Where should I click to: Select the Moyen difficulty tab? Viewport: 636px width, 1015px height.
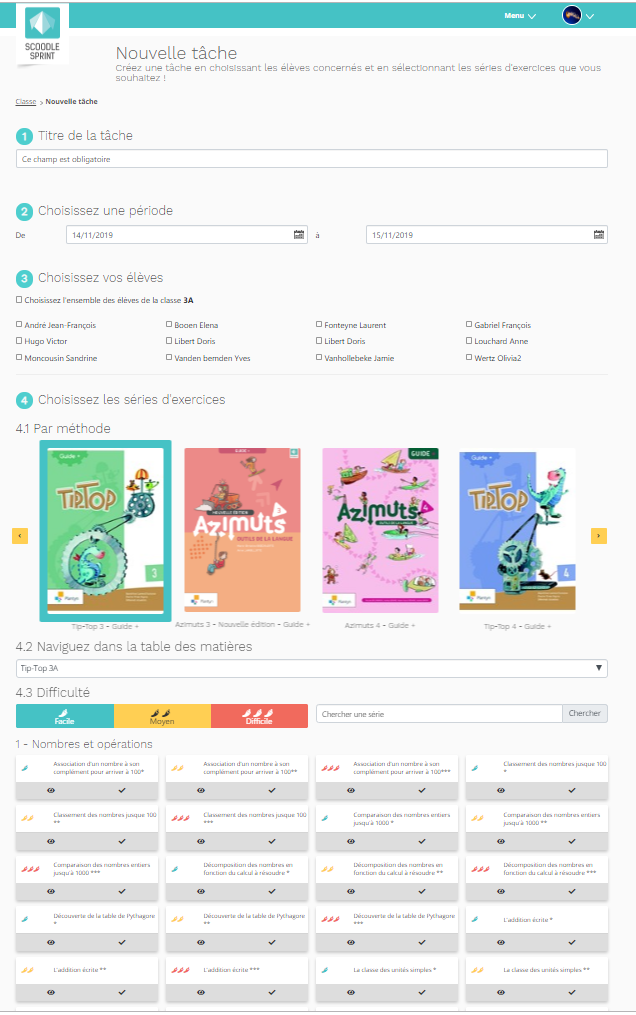[162, 716]
